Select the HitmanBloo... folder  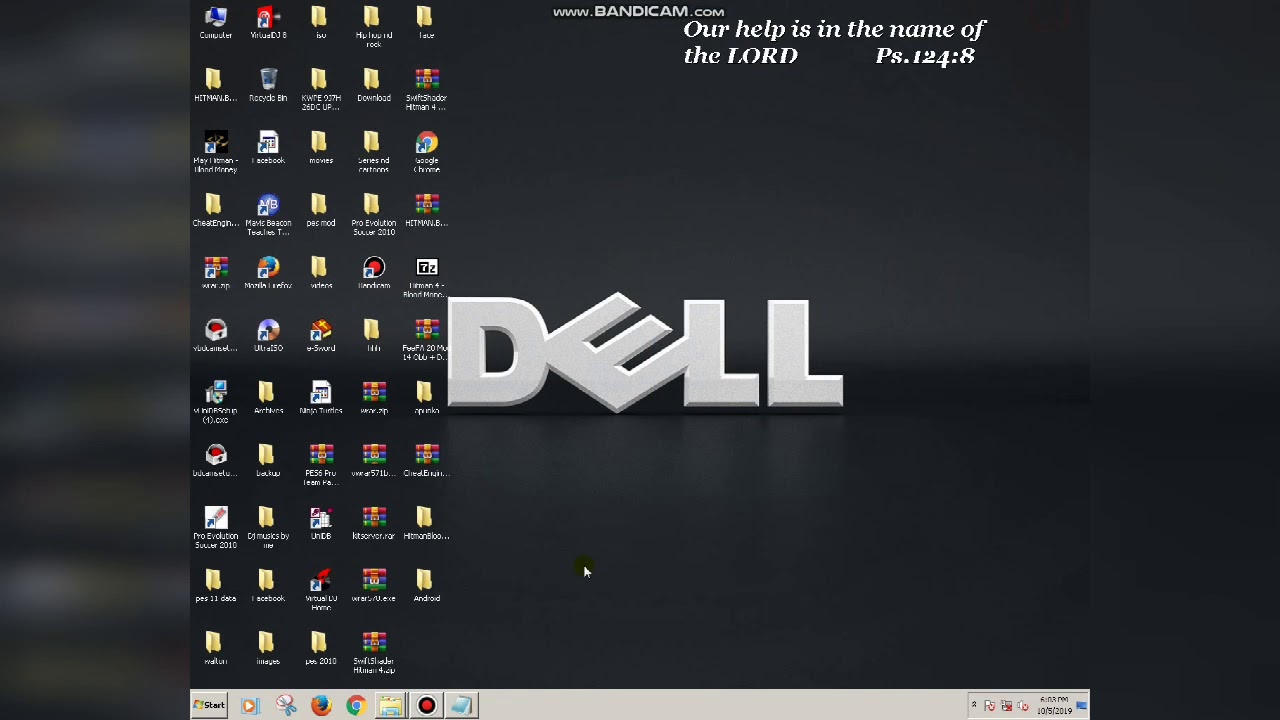(x=427, y=524)
